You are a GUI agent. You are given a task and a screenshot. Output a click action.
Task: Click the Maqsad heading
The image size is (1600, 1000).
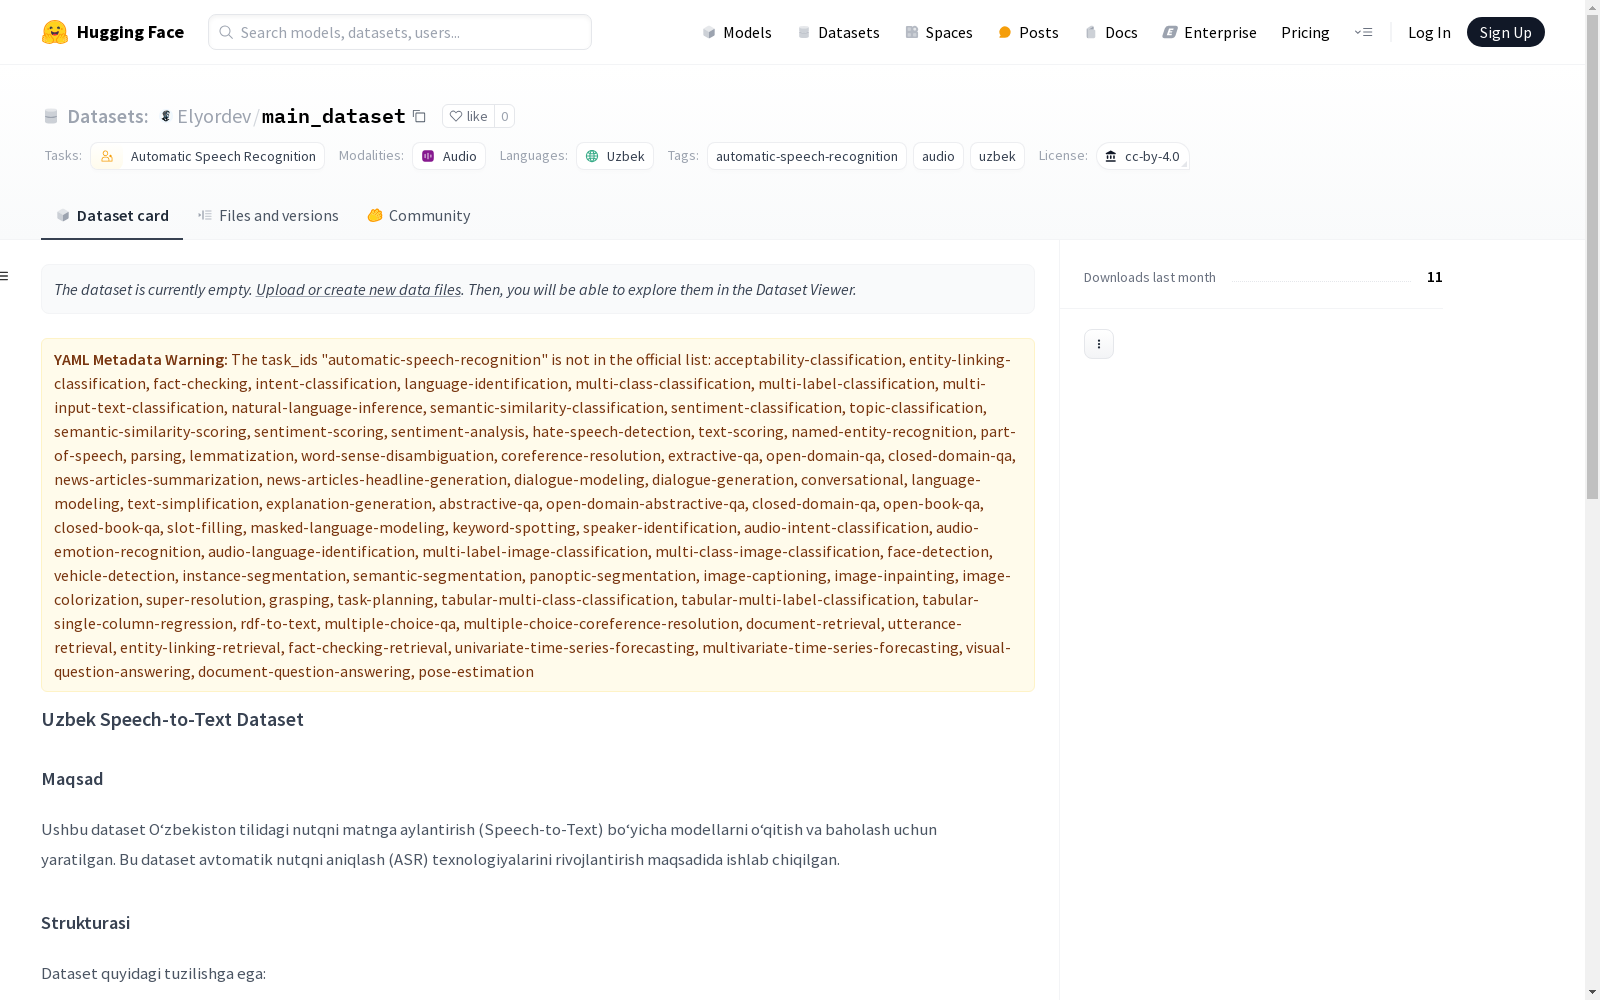click(72, 779)
